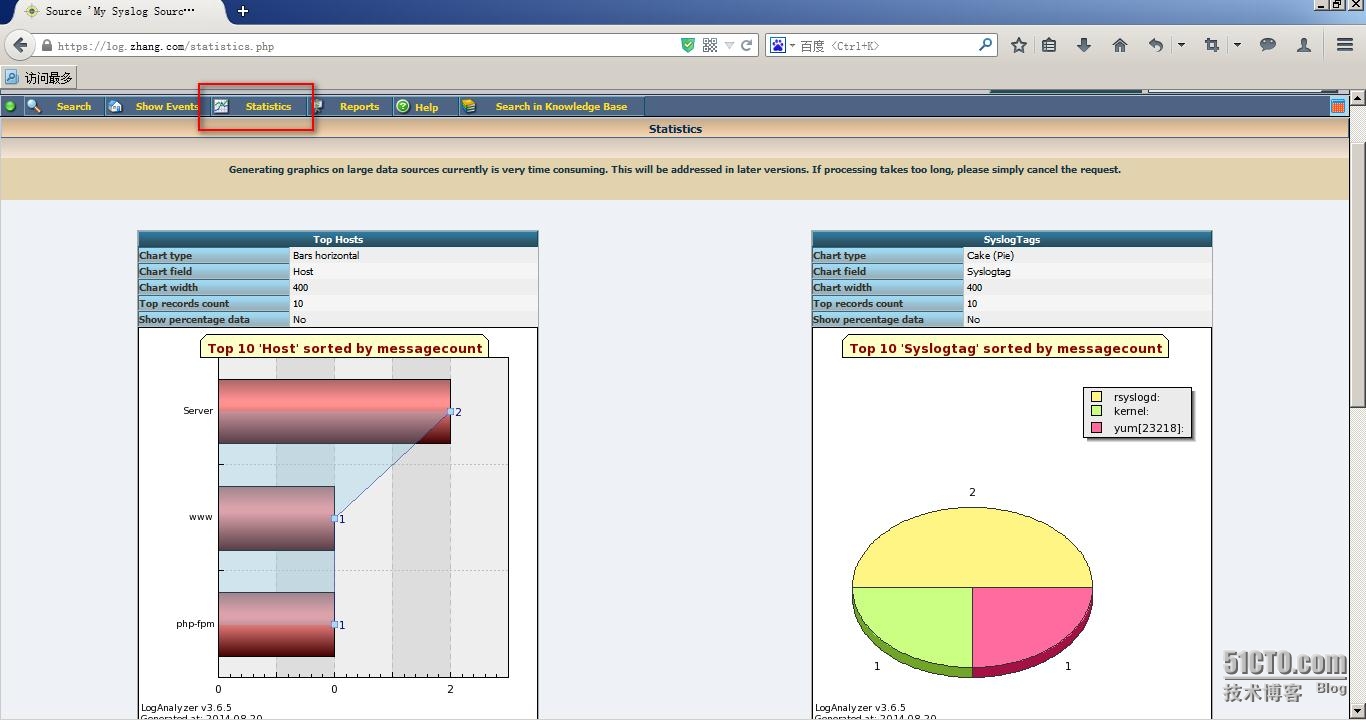Open the Reports menu item
The width and height of the screenshot is (1366, 721).
click(x=359, y=106)
